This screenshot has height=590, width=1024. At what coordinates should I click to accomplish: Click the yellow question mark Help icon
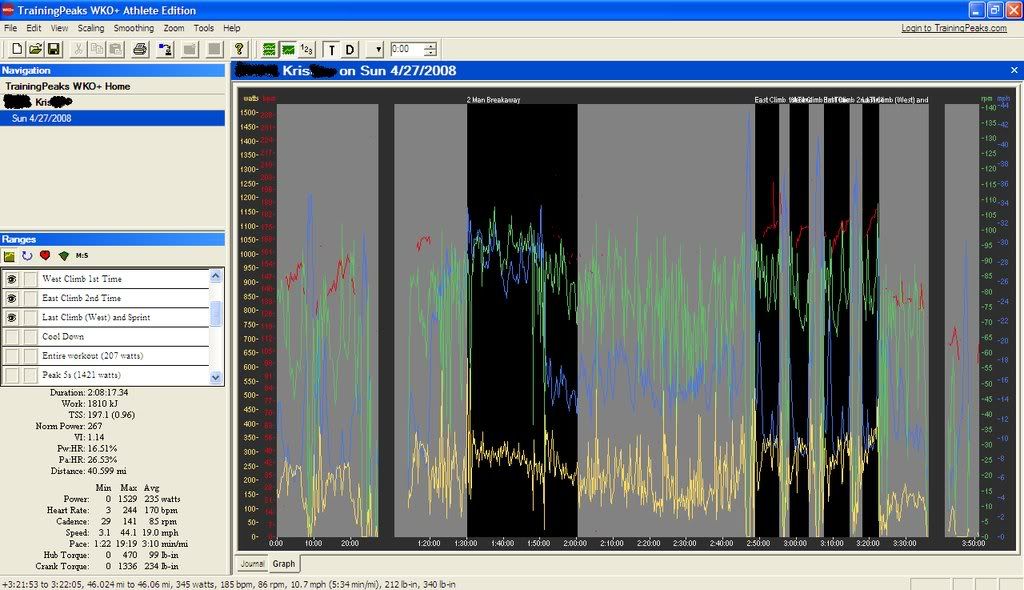pos(240,49)
